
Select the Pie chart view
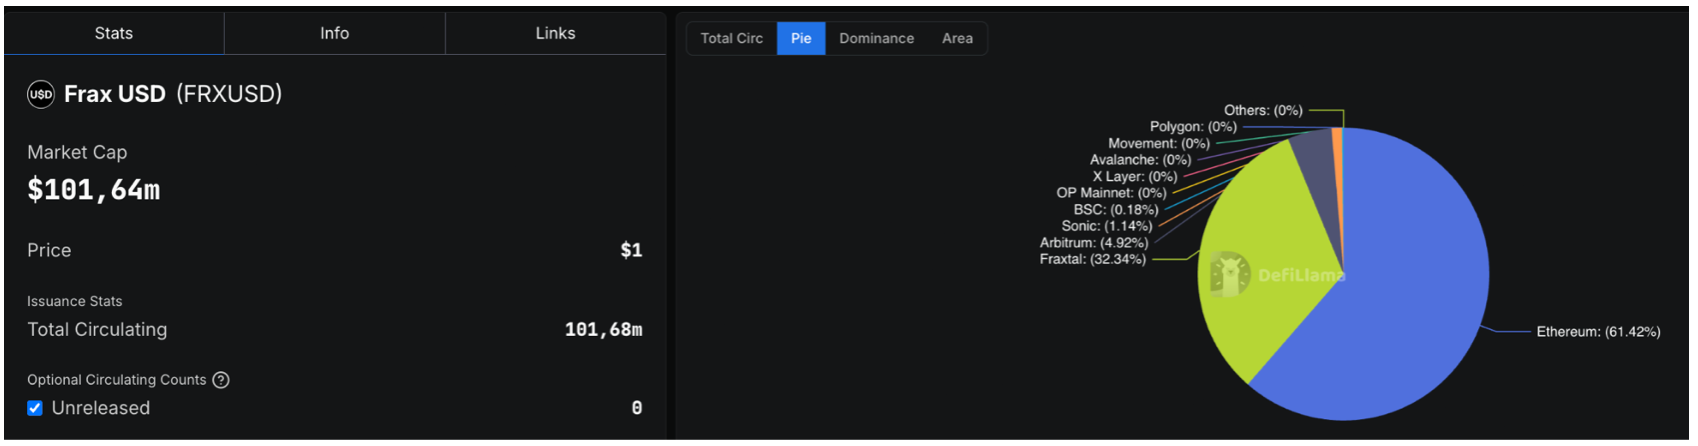[x=801, y=38]
